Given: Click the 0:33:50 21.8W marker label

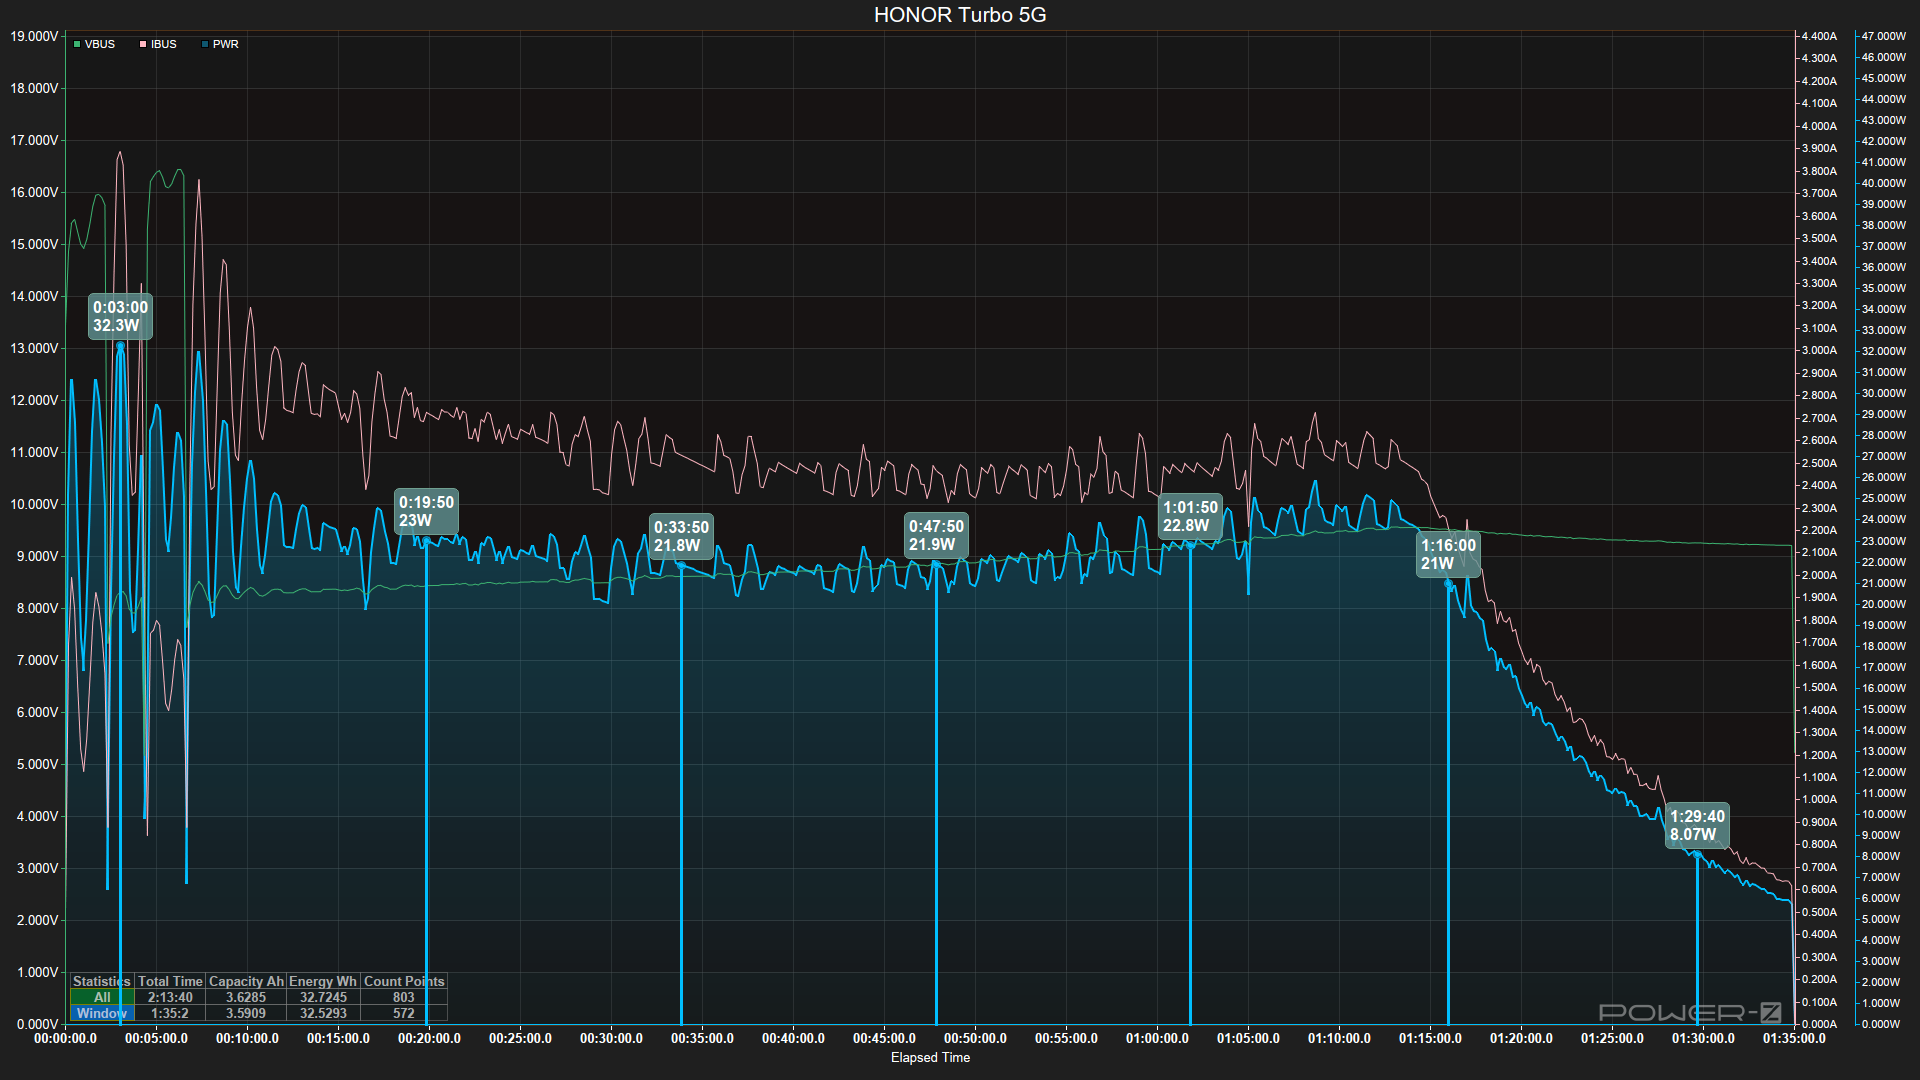Looking at the screenshot, I should coord(681,536).
